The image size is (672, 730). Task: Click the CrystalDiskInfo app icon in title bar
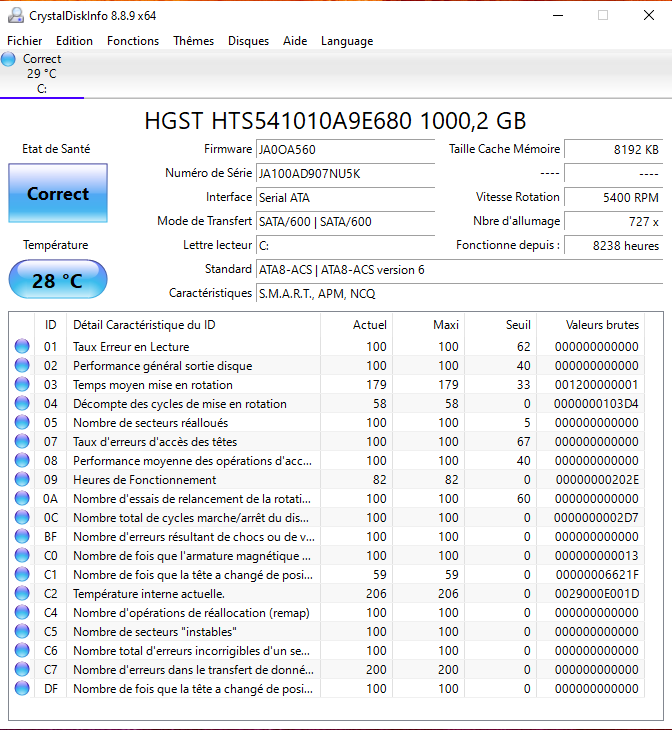pos(15,15)
